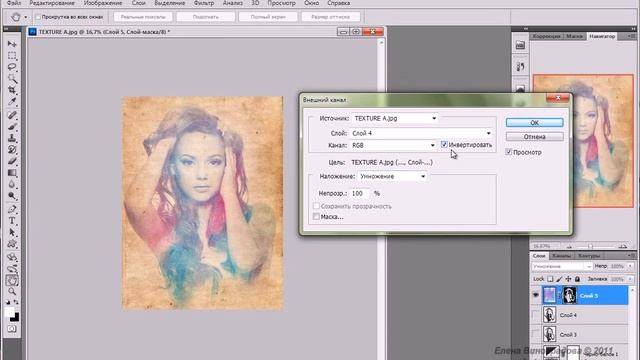Select the Gradient tool
Viewport: 640px width, 360px height.
[12, 173]
